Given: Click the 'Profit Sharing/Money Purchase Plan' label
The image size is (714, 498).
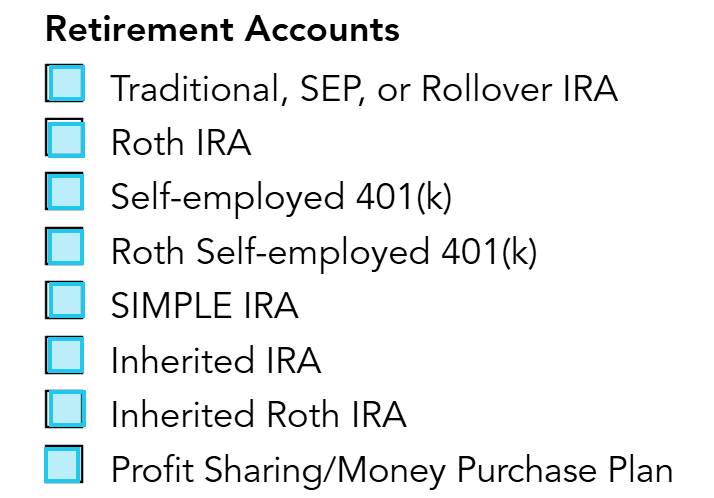Looking at the screenshot, I should click(x=392, y=469).
